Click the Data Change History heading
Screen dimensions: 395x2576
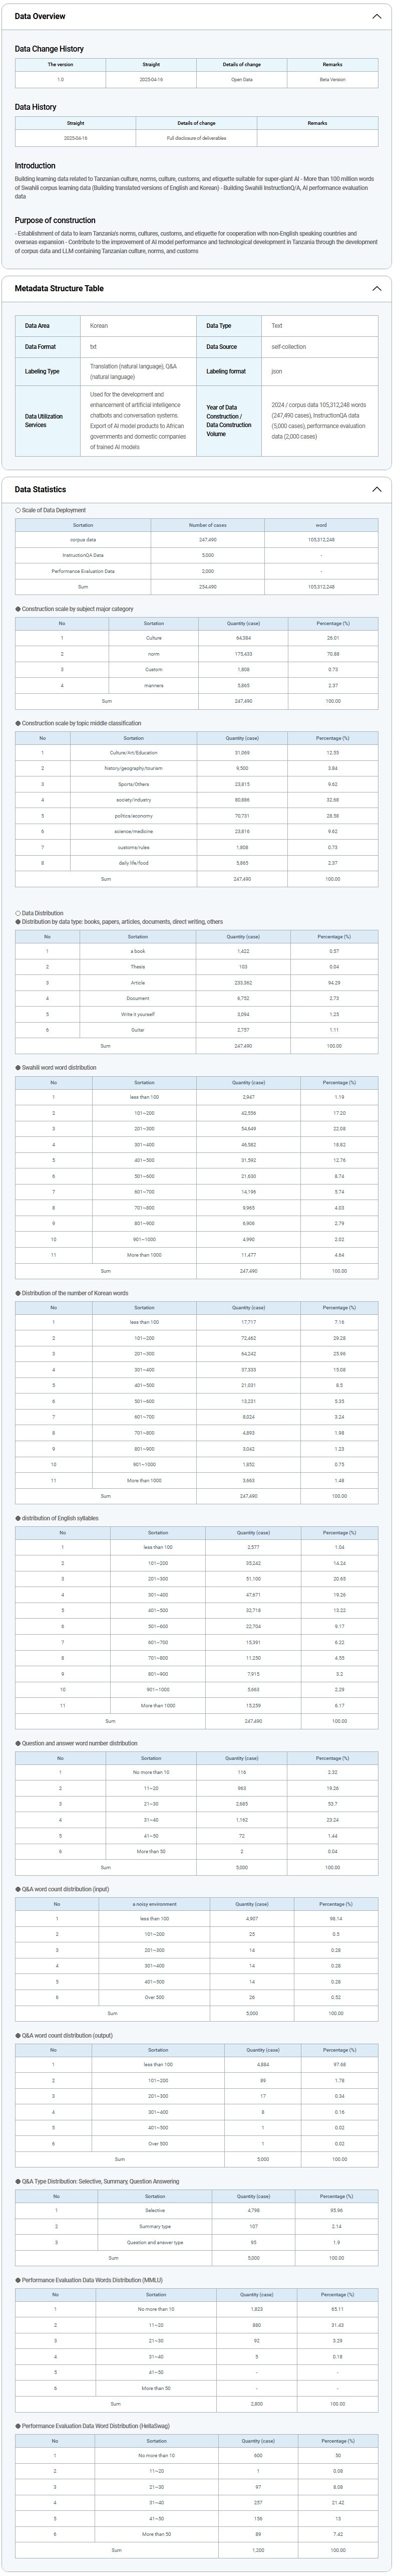point(49,49)
